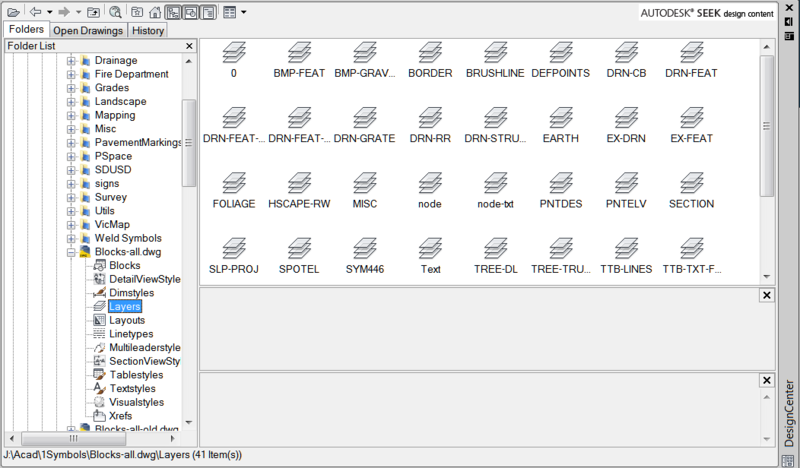
Task: Select Visualstyles in the tree
Action: (x=136, y=402)
